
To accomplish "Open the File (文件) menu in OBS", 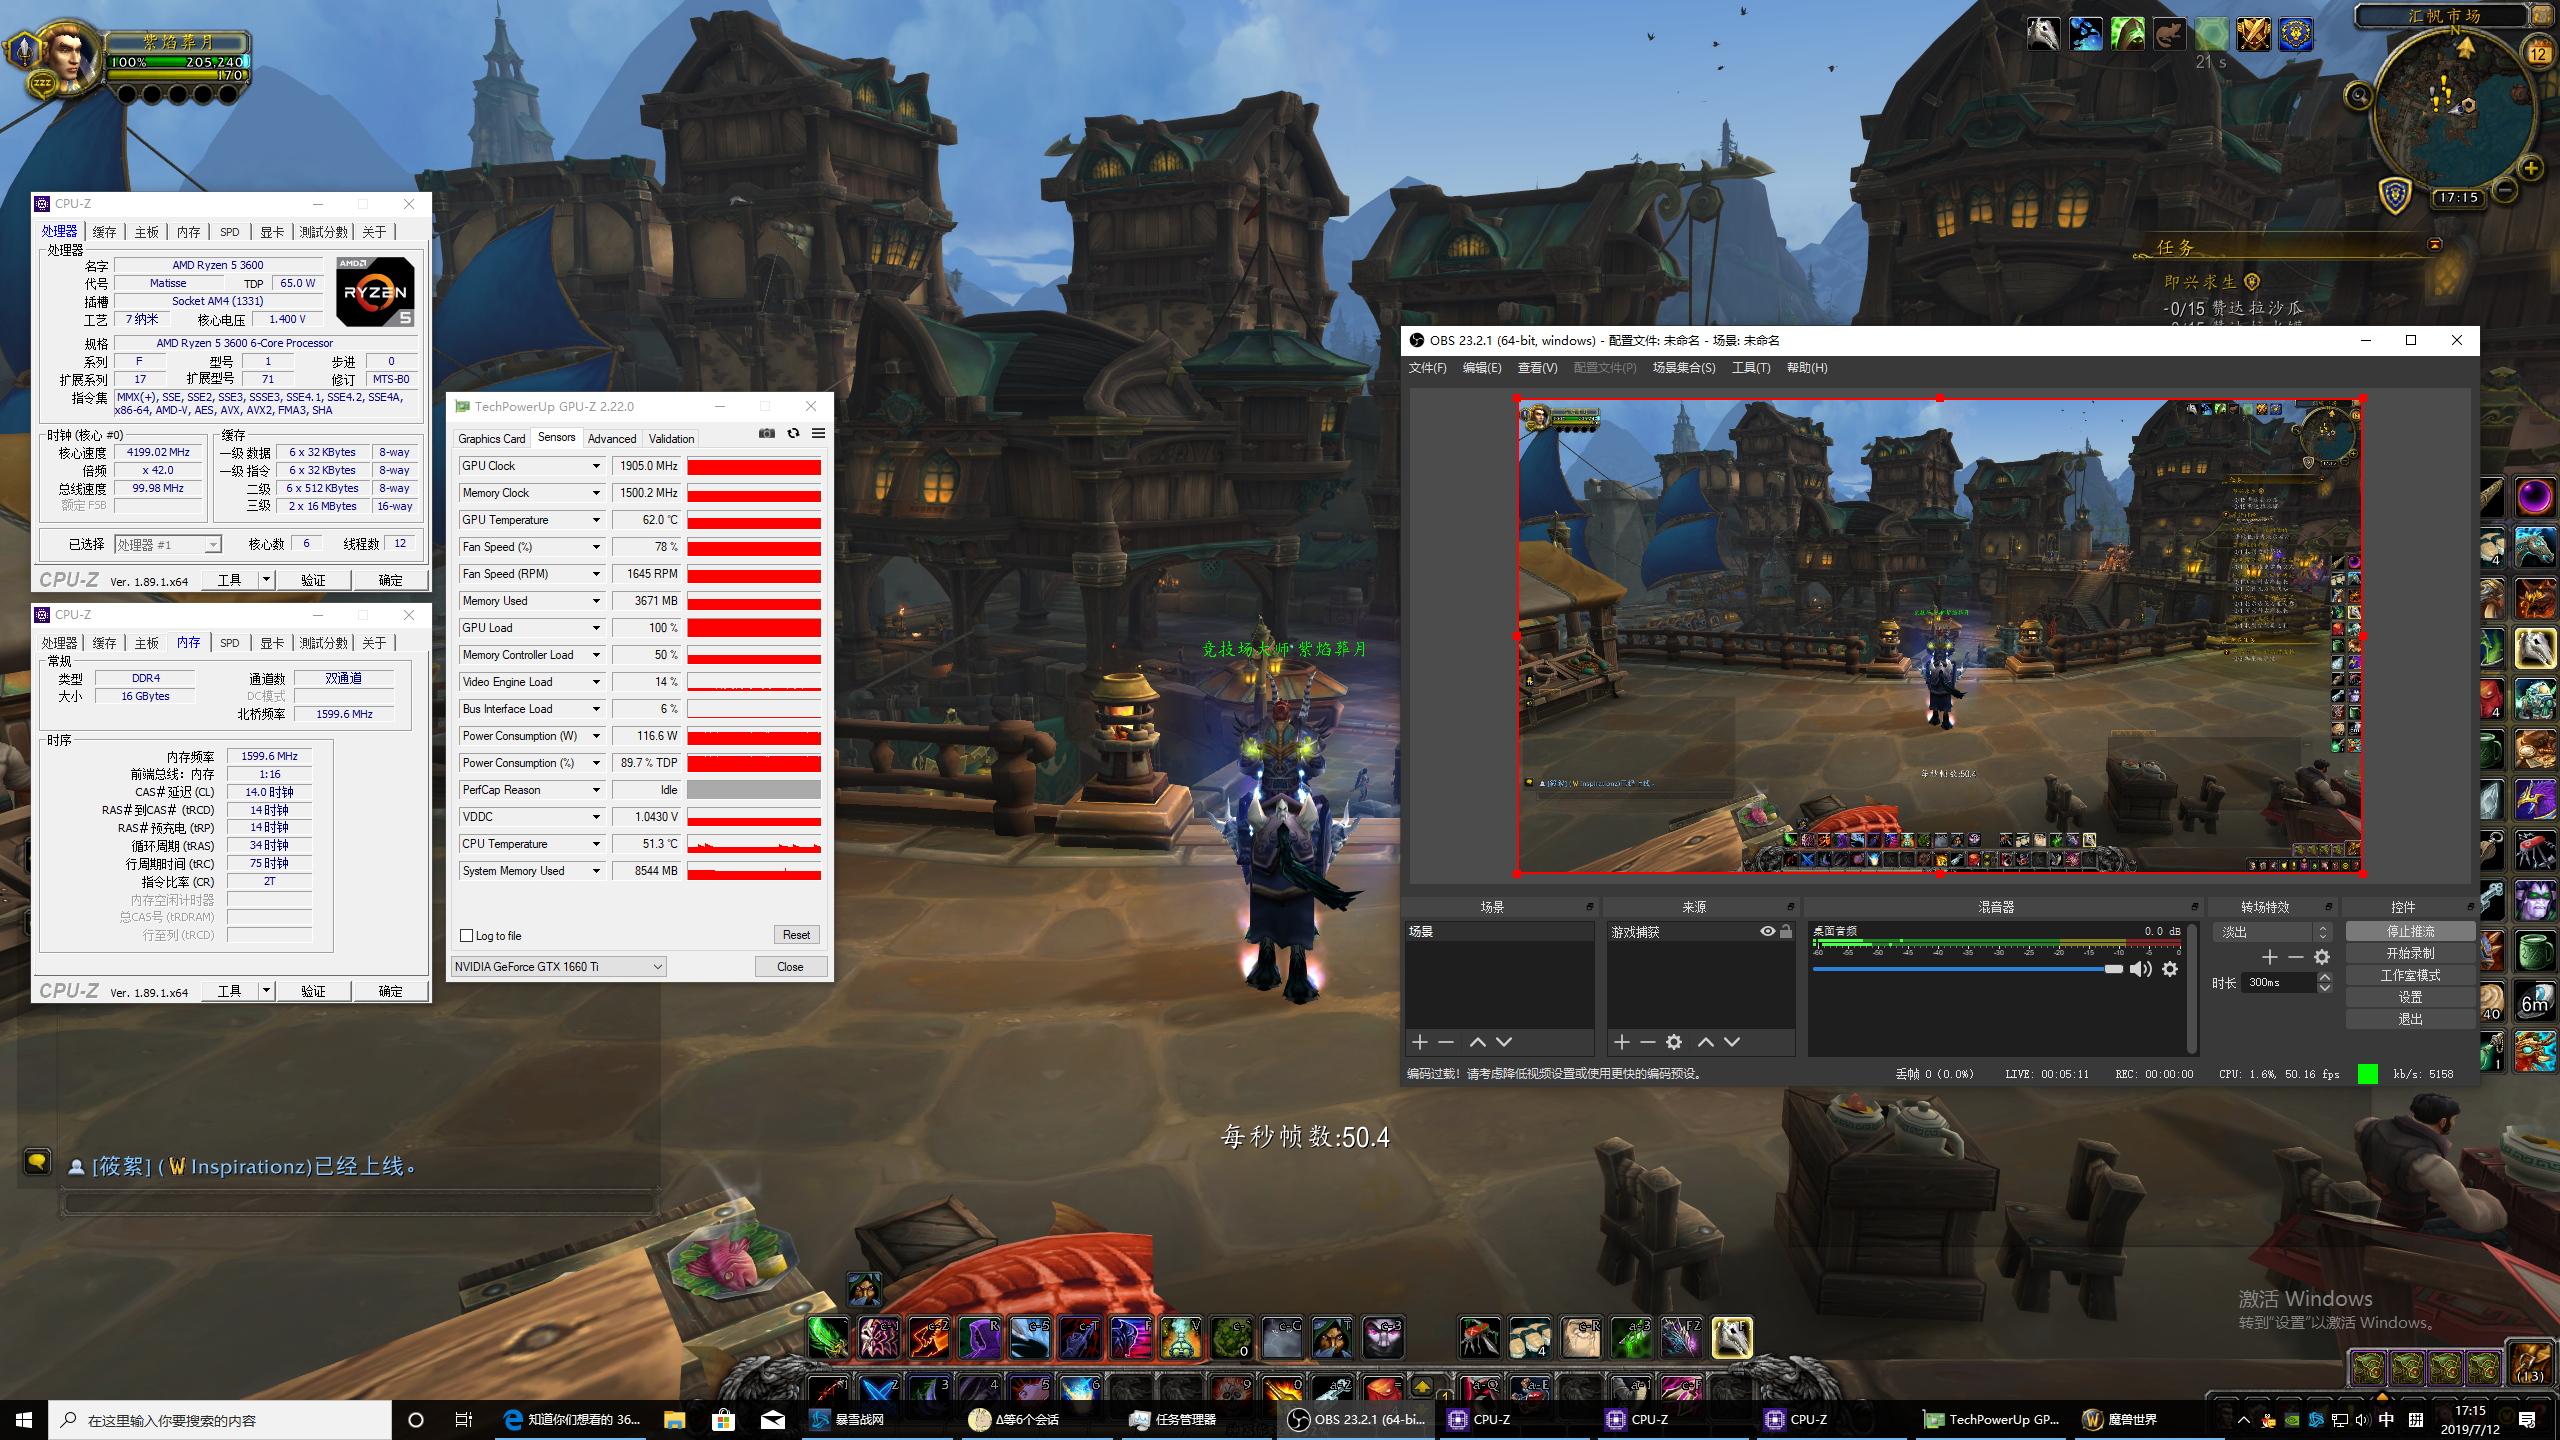I will pyautogui.click(x=1427, y=368).
